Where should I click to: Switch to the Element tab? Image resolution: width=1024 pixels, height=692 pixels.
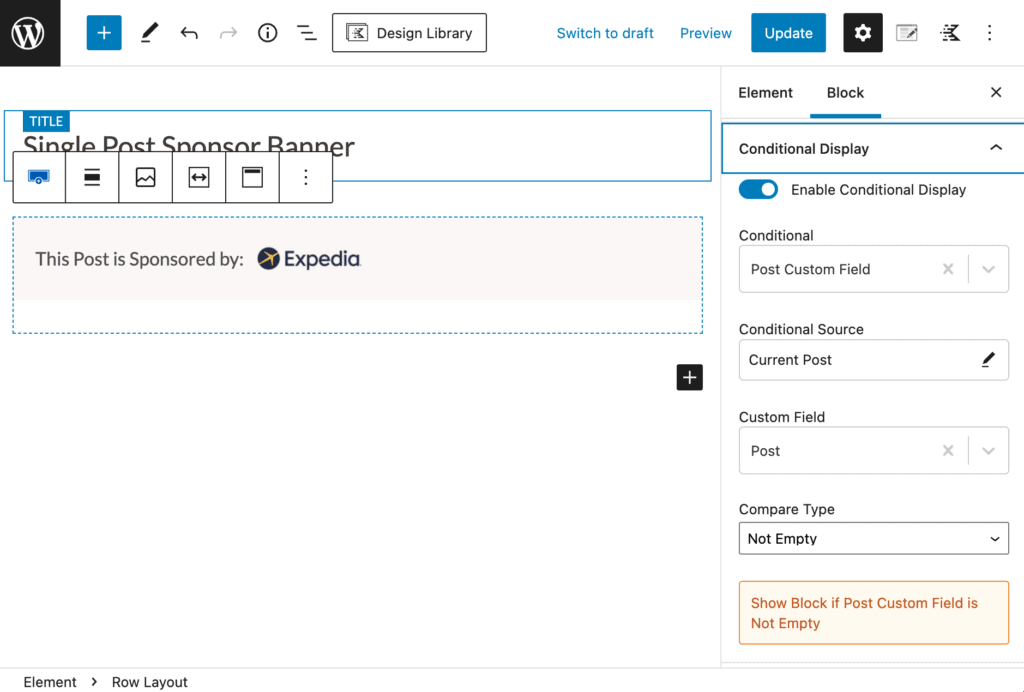[x=765, y=92]
